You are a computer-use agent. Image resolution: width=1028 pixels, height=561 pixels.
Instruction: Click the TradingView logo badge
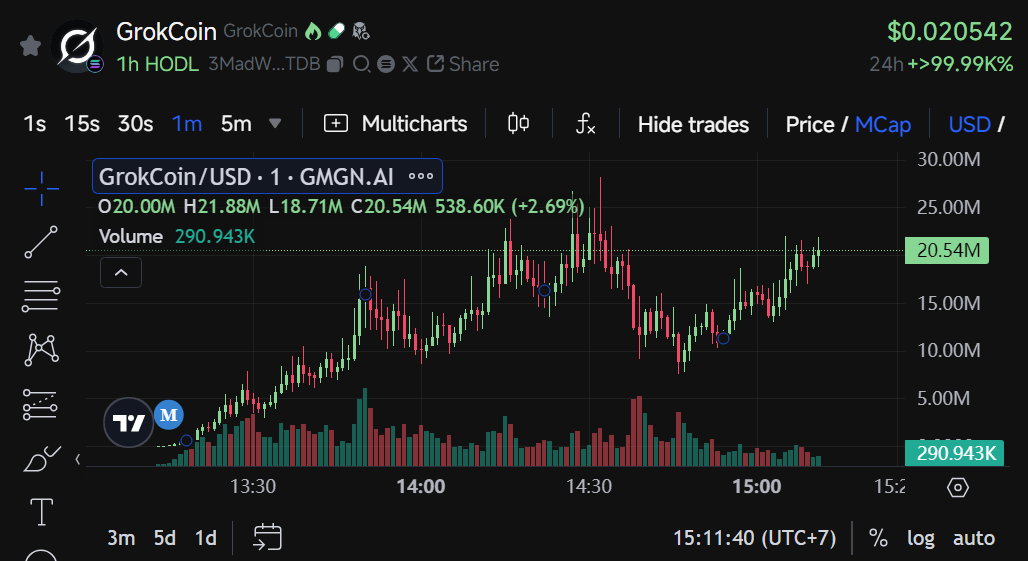[128, 423]
